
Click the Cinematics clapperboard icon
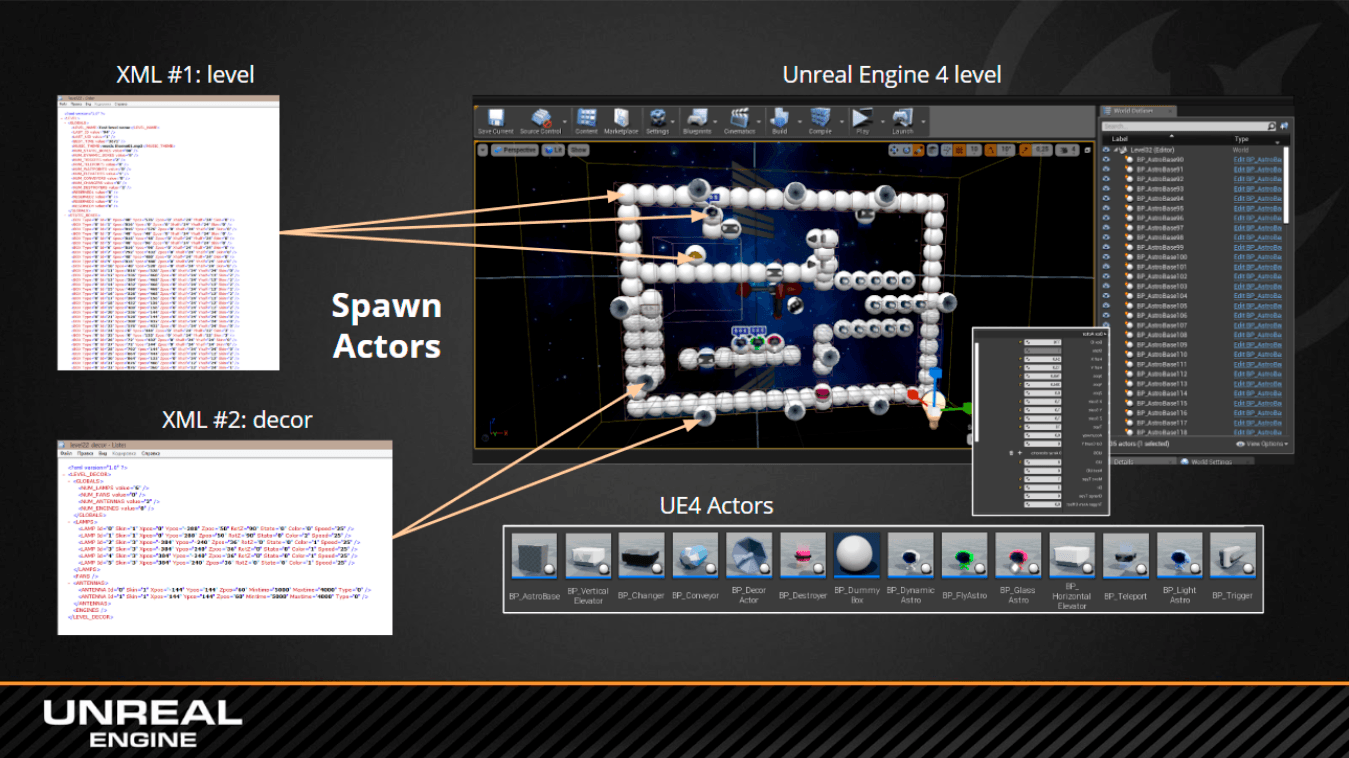click(x=740, y=117)
